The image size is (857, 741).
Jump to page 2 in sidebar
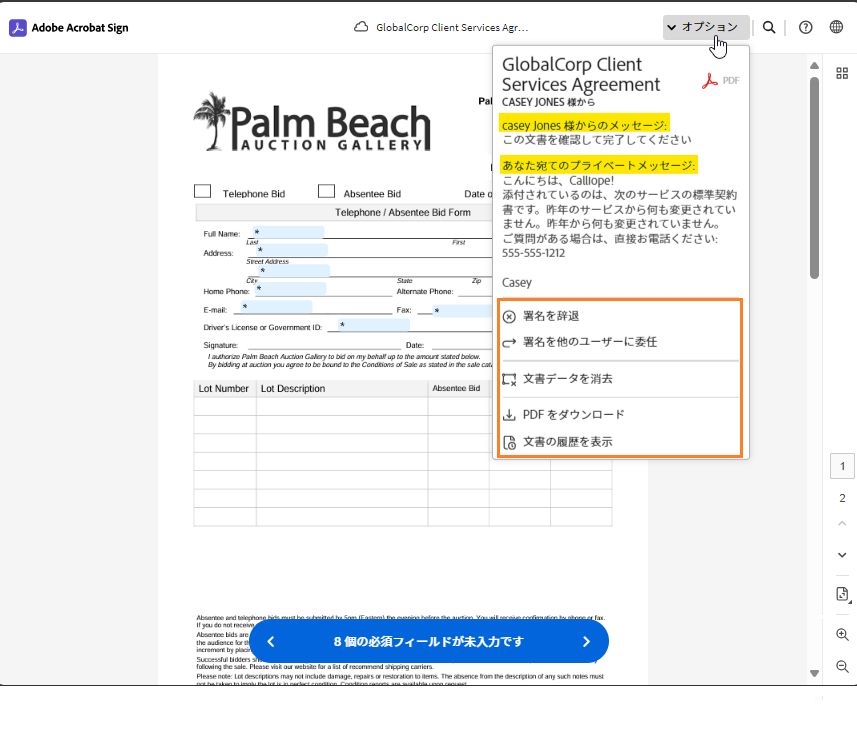pyautogui.click(x=842, y=498)
